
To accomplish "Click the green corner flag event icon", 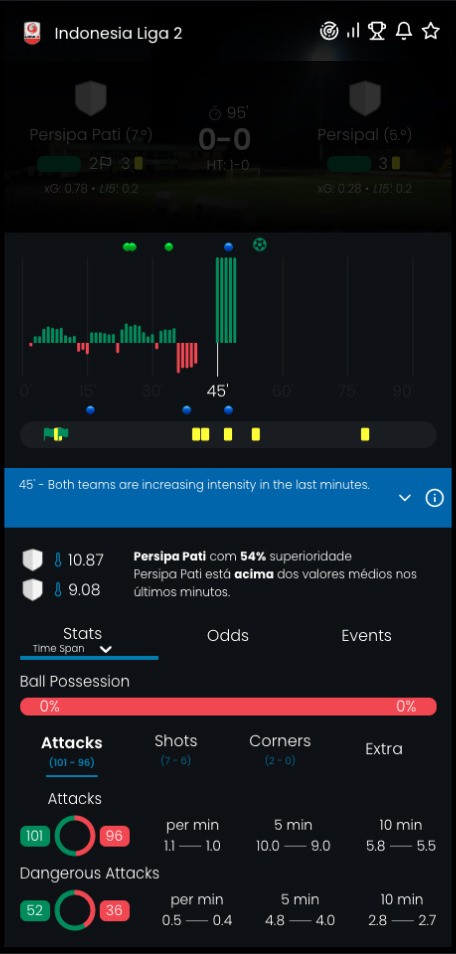I will 49,434.
